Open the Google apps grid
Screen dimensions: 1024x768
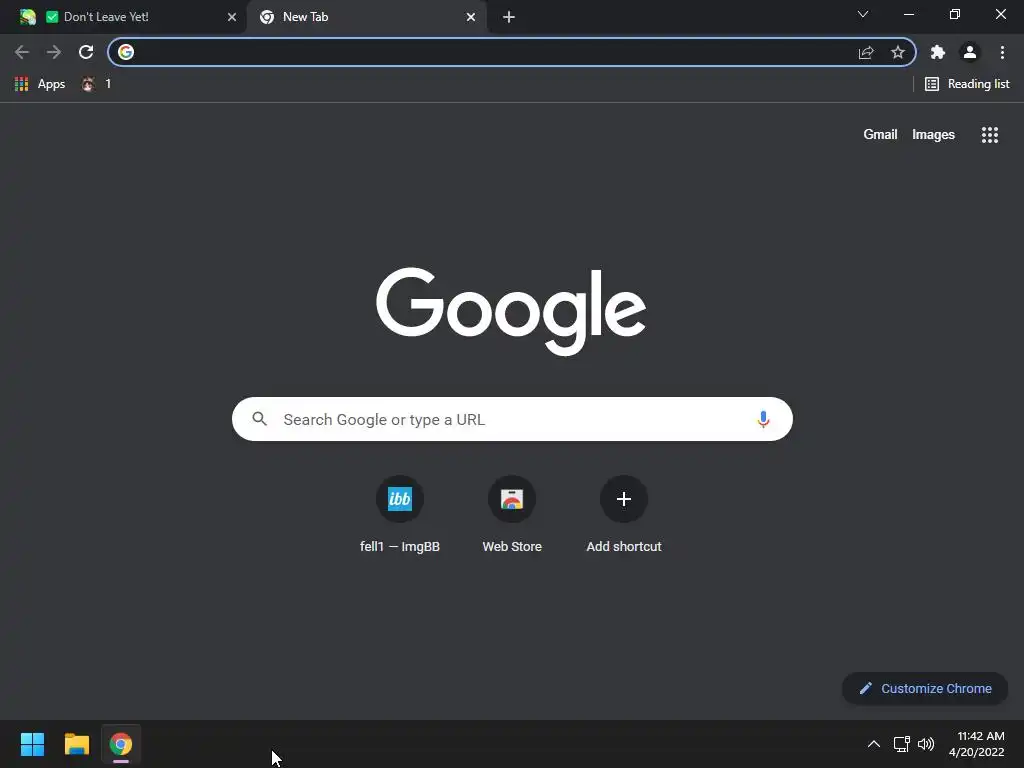(x=990, y=135)
